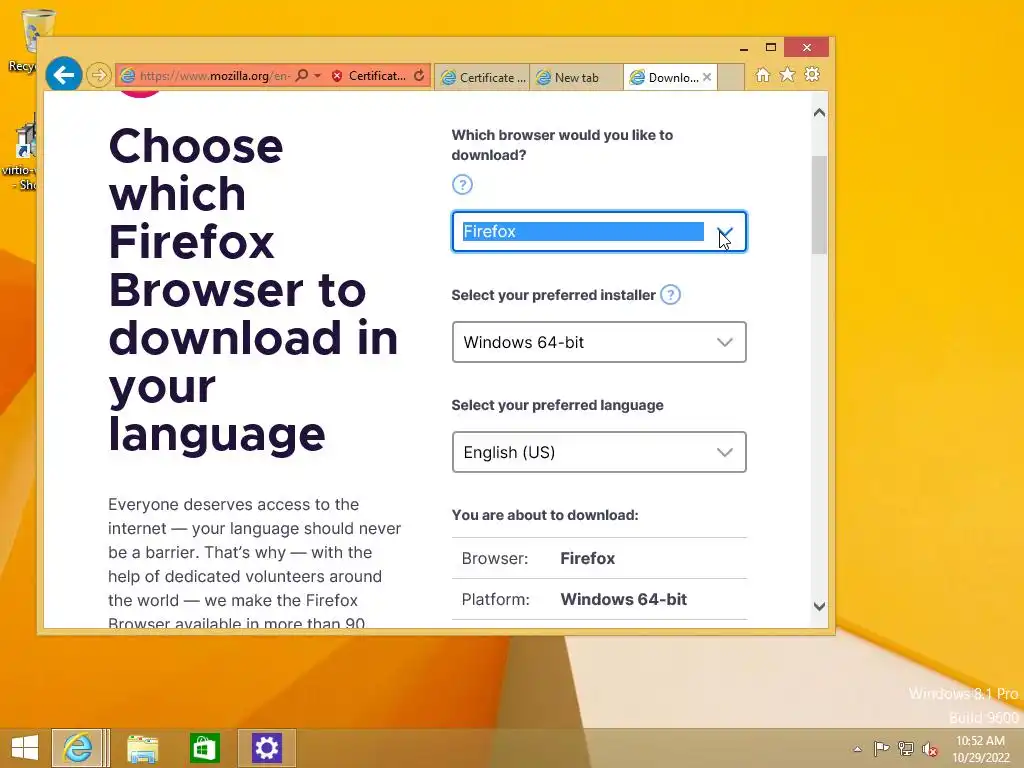This screenshot has height=768, width=1024.
Task: Click Action Center flag tray icon
Action: pos(881,748)
